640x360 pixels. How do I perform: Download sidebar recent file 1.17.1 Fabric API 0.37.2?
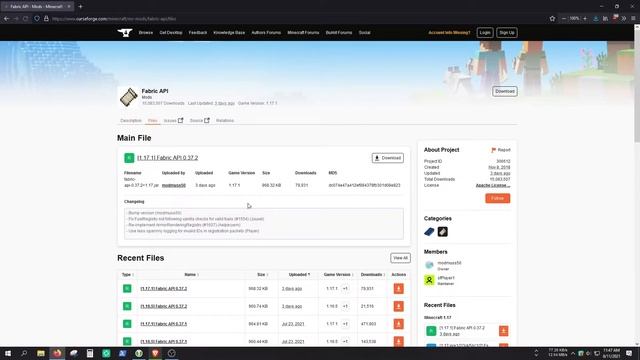point(504,331)
